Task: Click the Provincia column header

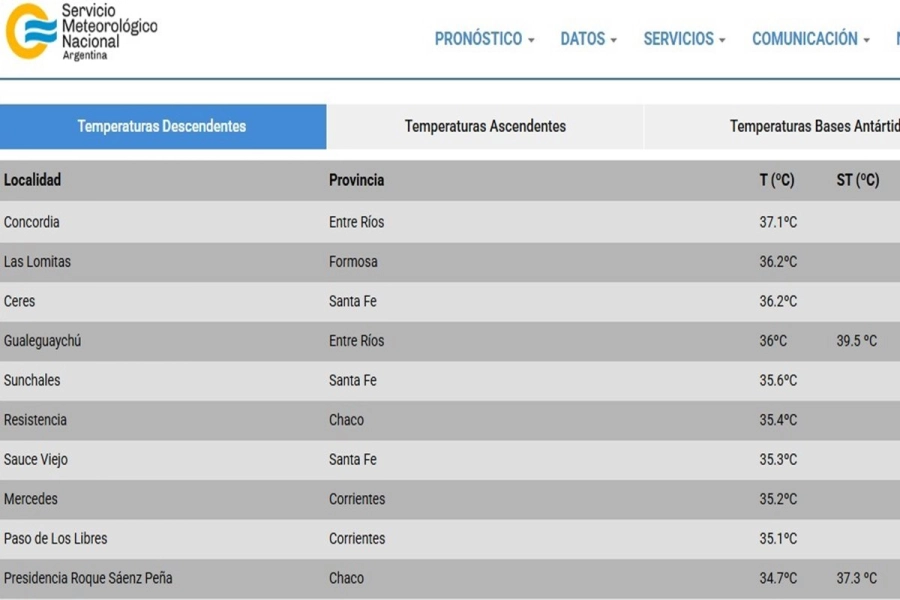Action: pyautogui.click(x=356, y=180)
